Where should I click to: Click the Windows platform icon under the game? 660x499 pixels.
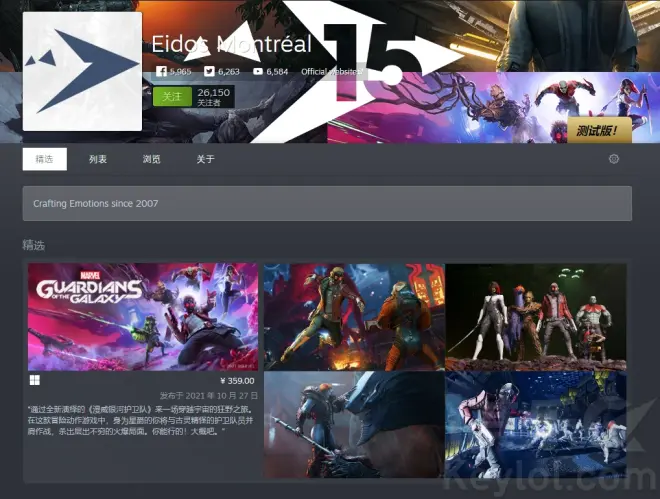coord(35,380)
